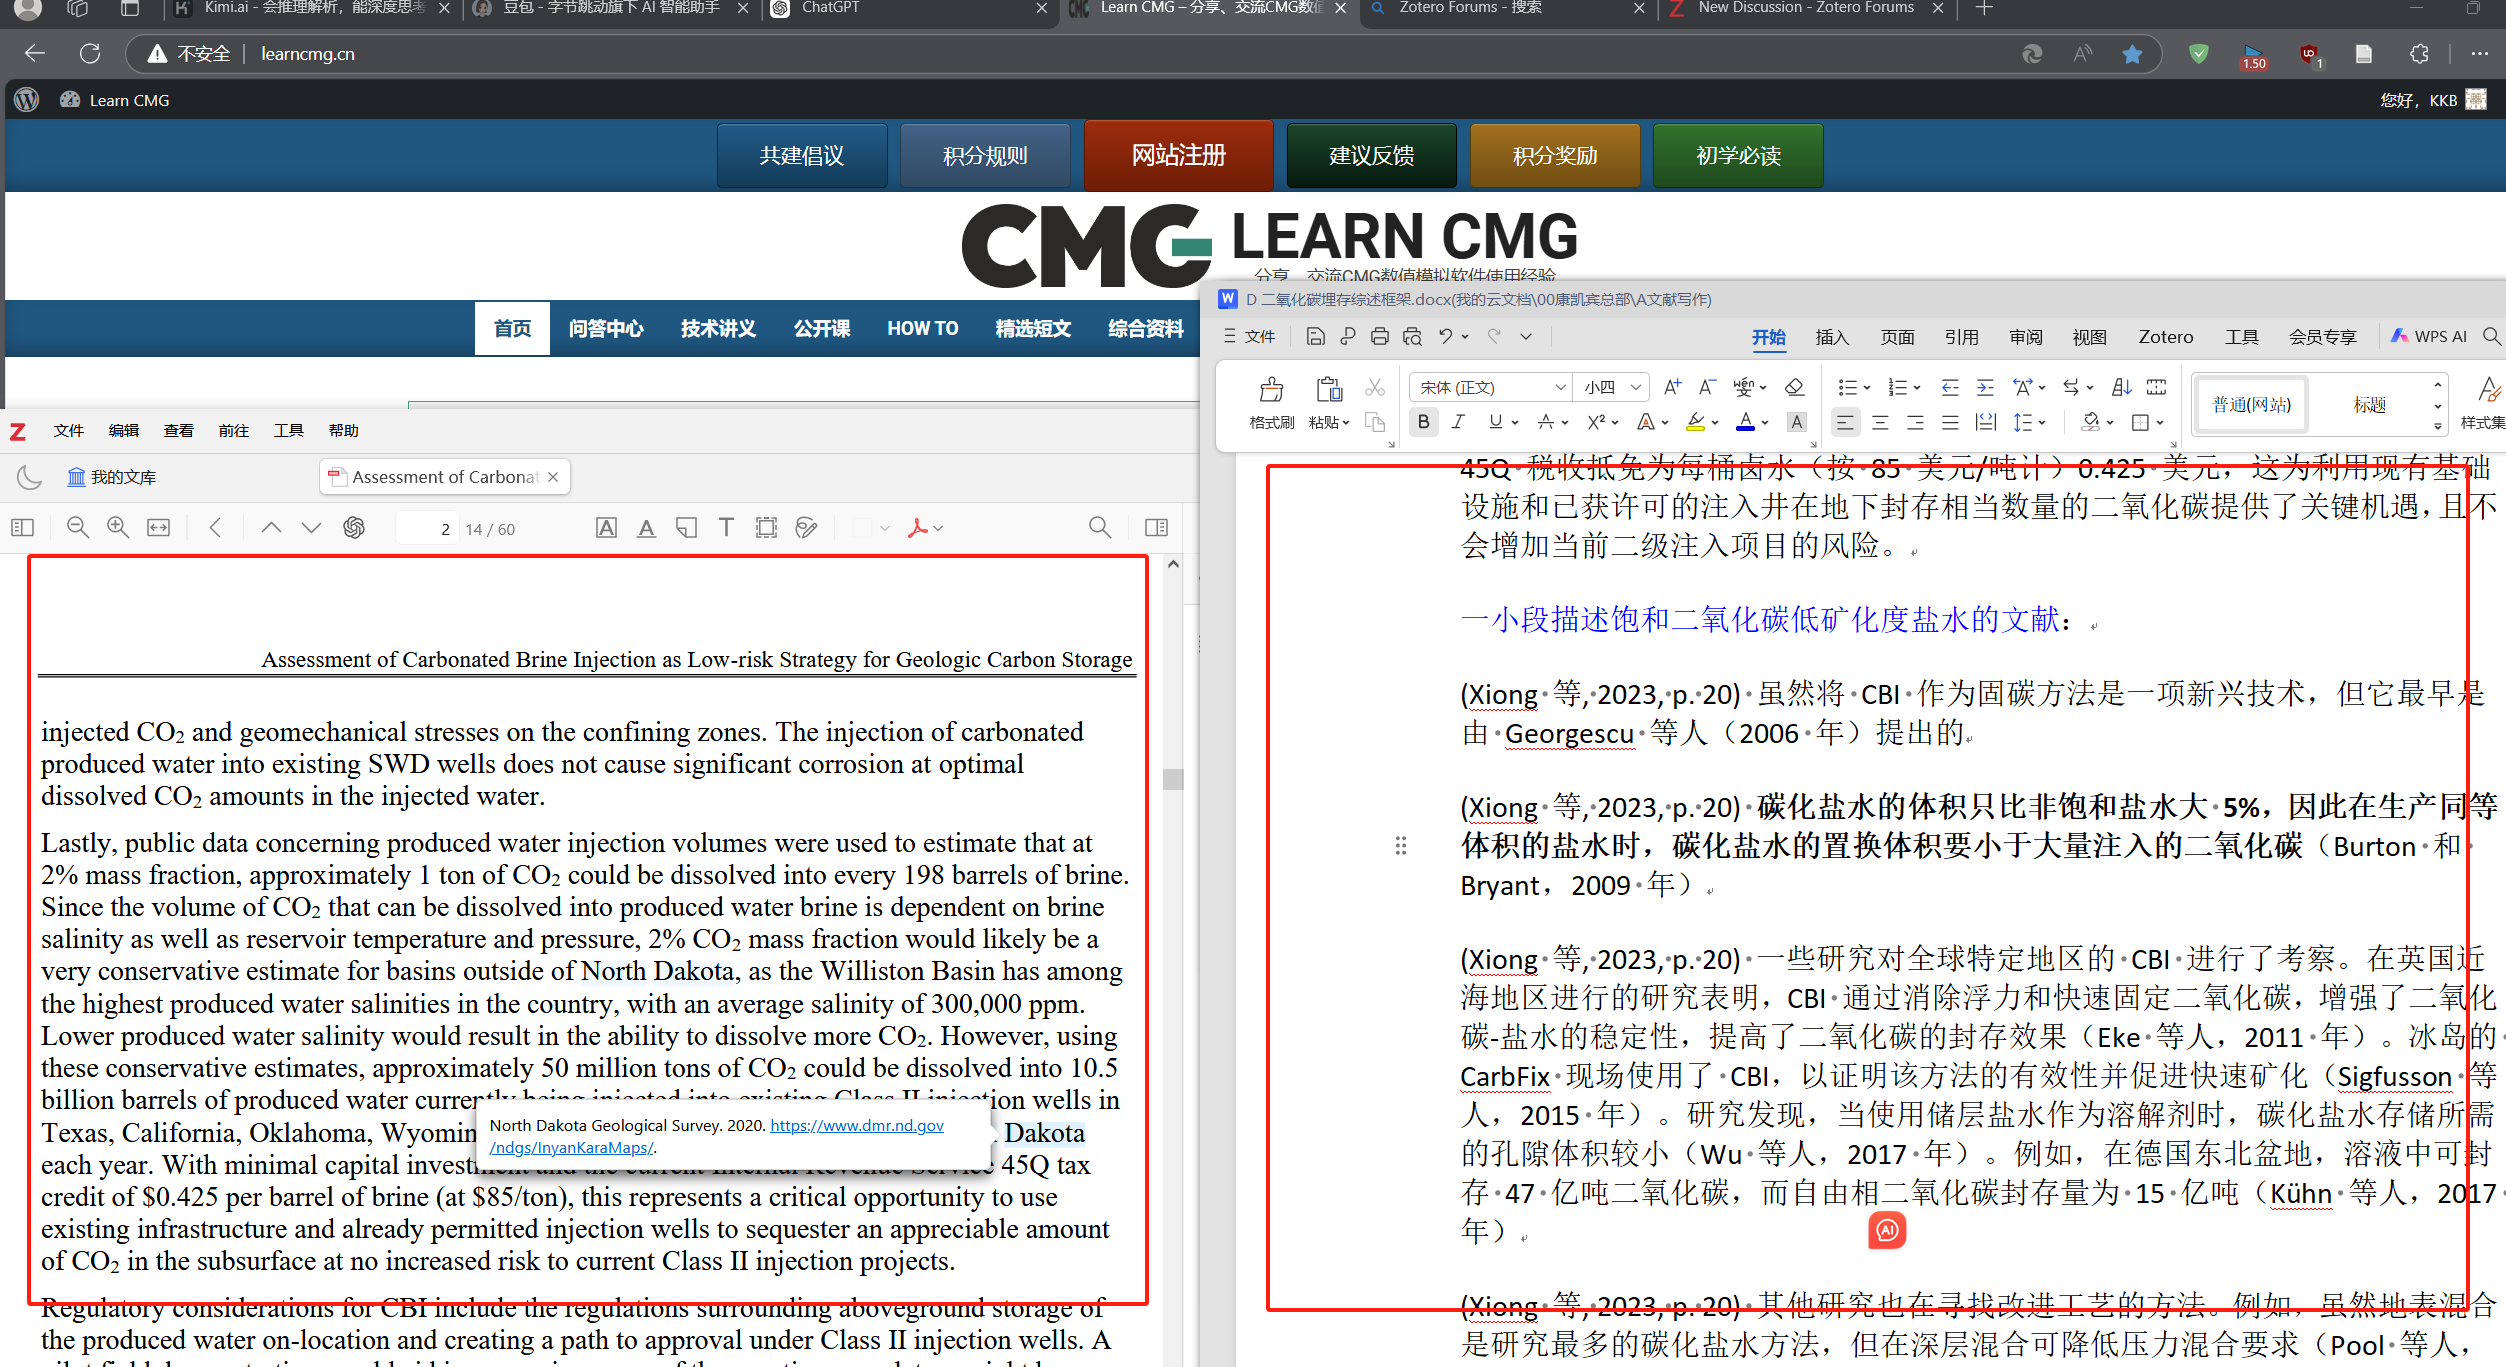Click the yellow highlight color button
2506x1367 pixels.
coord(1694,422)
